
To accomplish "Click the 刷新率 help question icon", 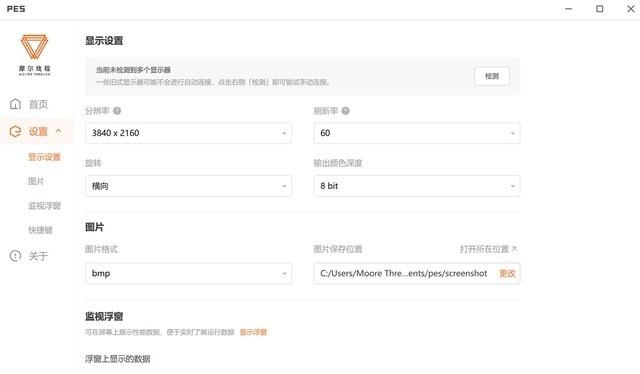I will [x=345, y=111].
